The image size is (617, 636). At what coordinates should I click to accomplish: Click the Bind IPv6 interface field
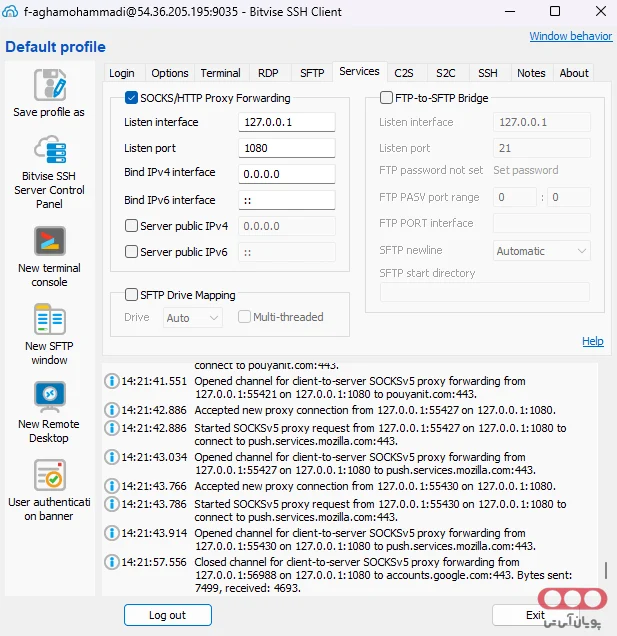(287, 200)
